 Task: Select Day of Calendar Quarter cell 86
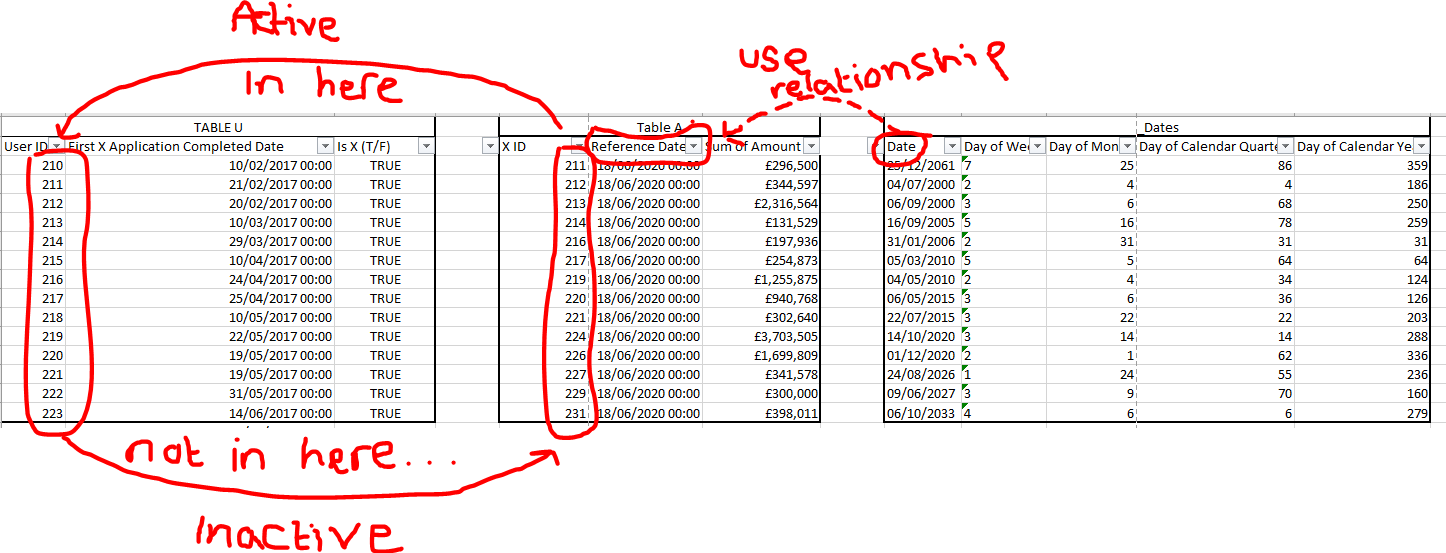click(x=1215, y=165)
